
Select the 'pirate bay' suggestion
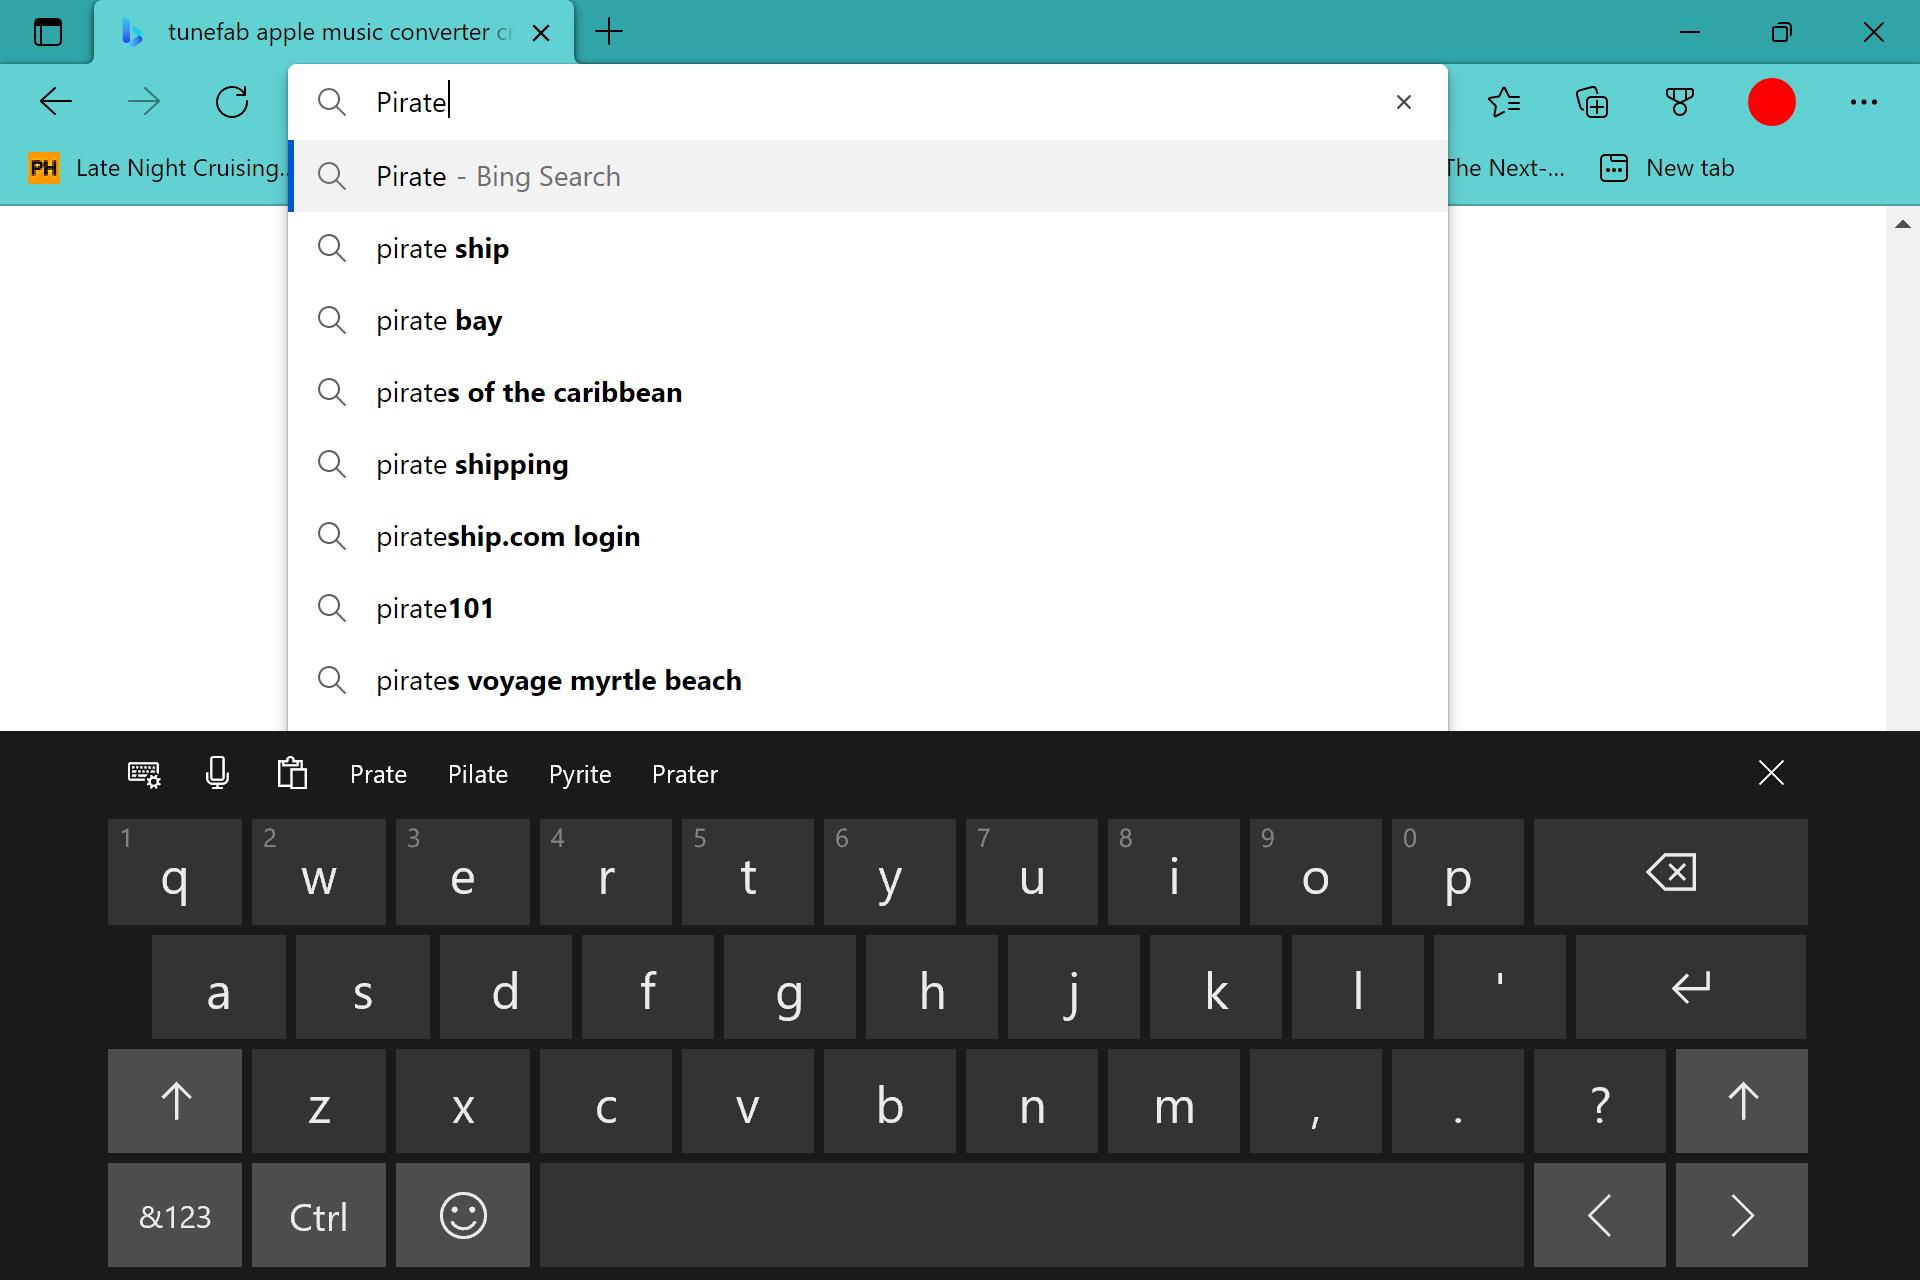pyautogui.click(x=439, y=321)
